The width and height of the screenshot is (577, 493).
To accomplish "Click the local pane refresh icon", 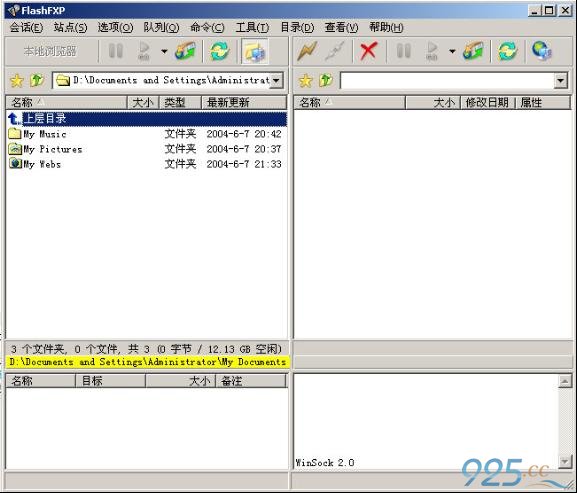I will click(x=219, y=51).
